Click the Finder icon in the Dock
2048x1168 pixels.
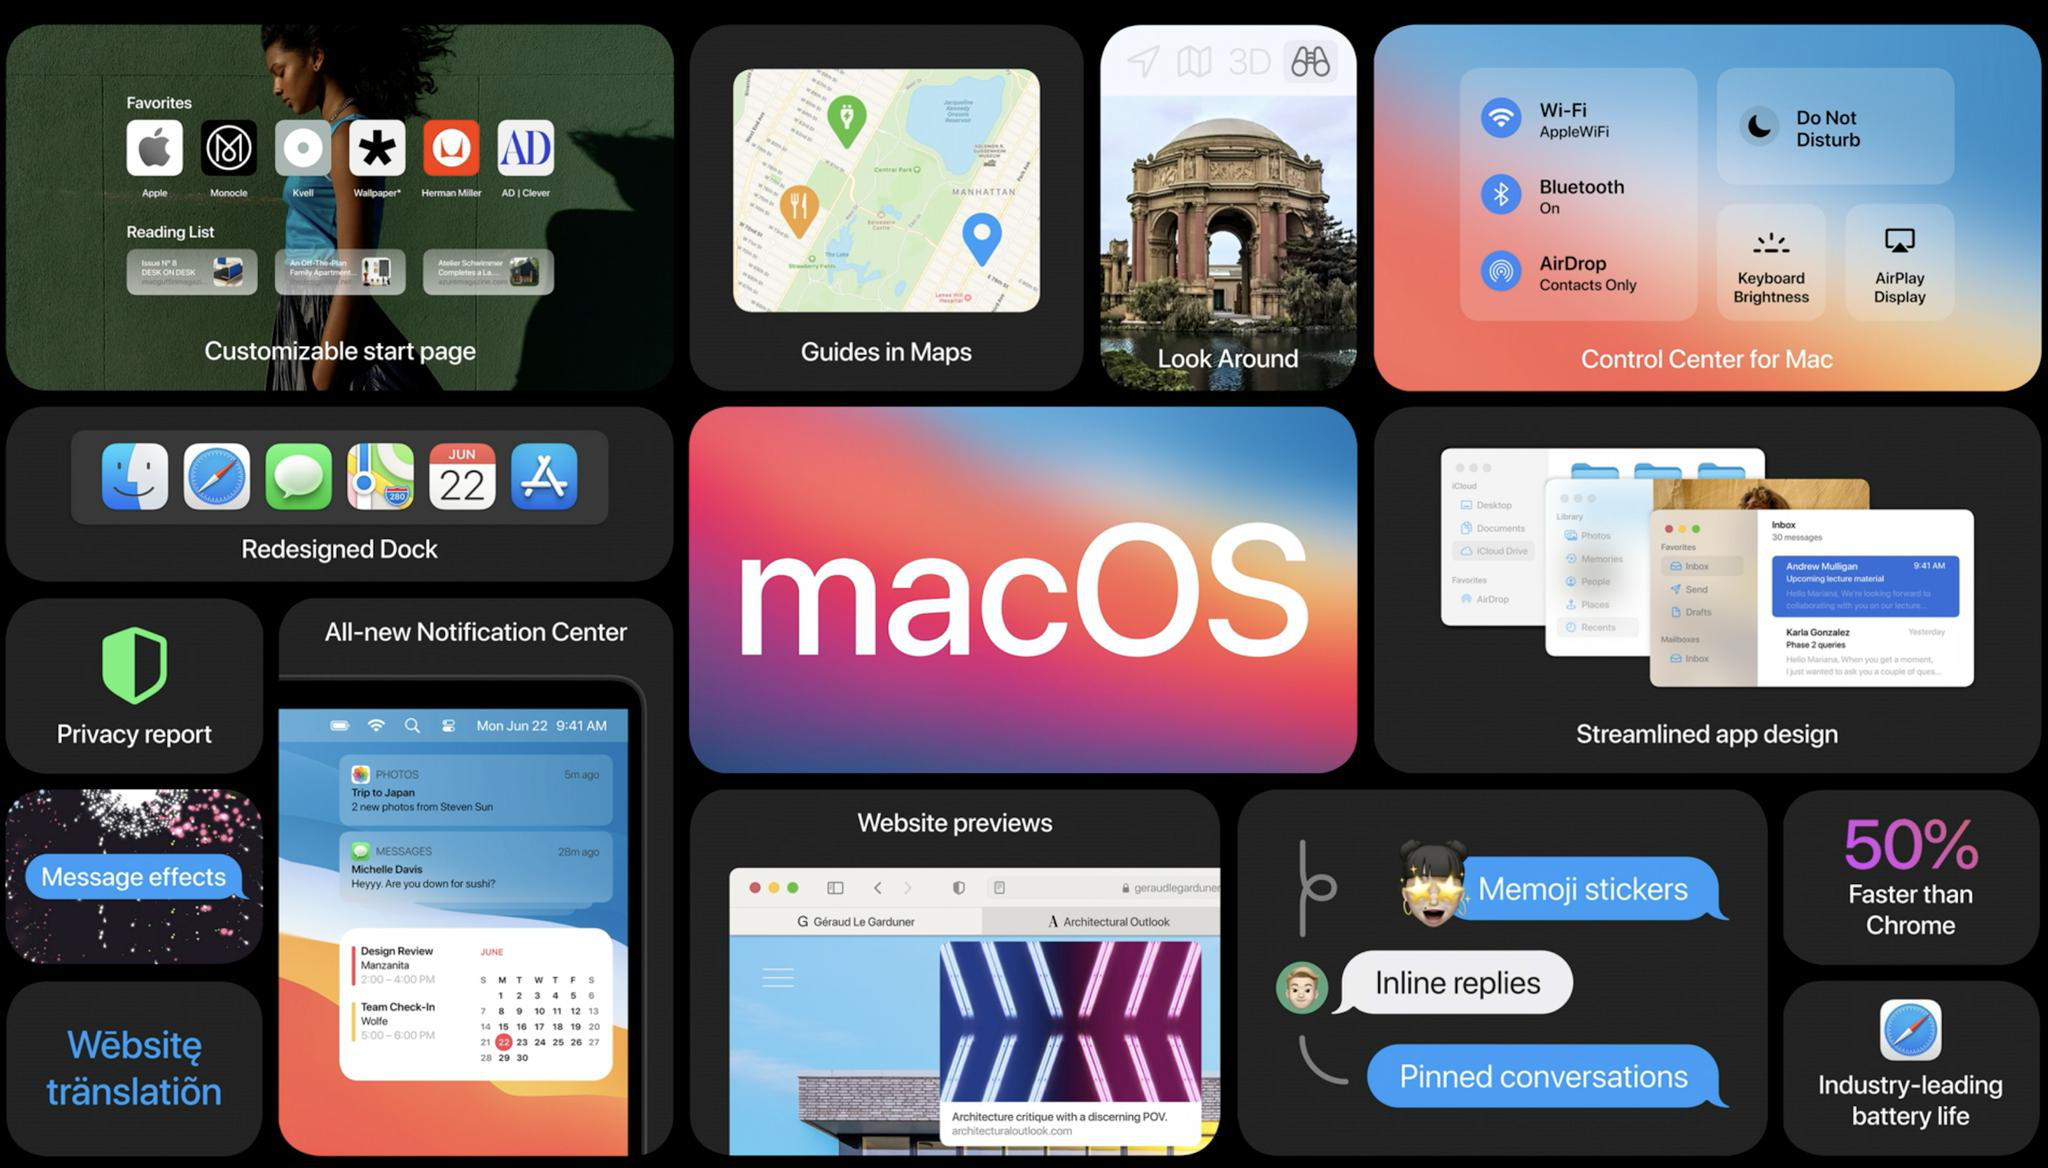tap(136, 474)
